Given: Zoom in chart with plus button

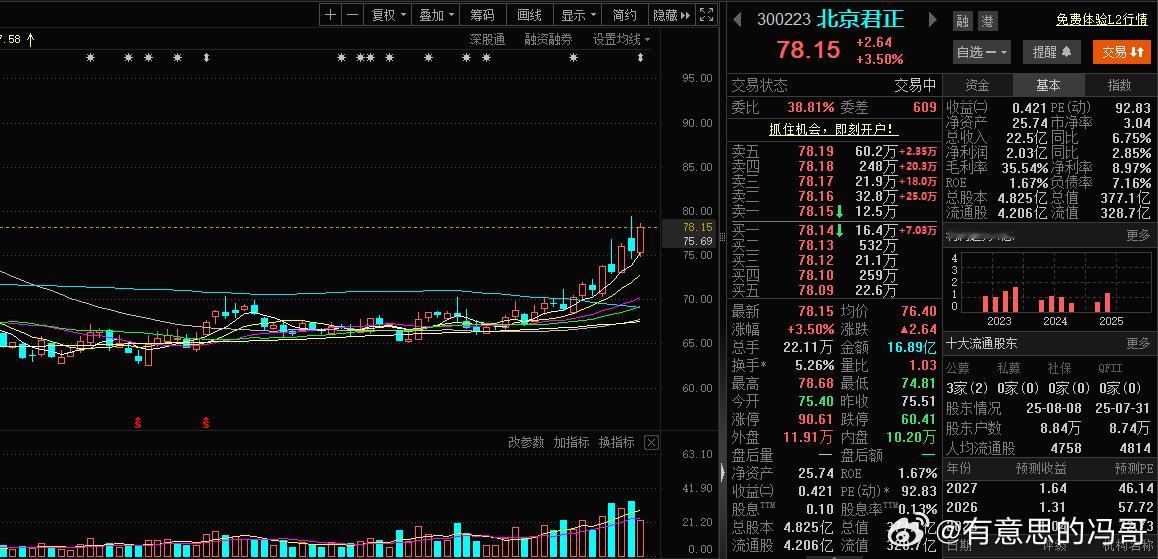Looking at the screenshot, I should coord(330,15).
